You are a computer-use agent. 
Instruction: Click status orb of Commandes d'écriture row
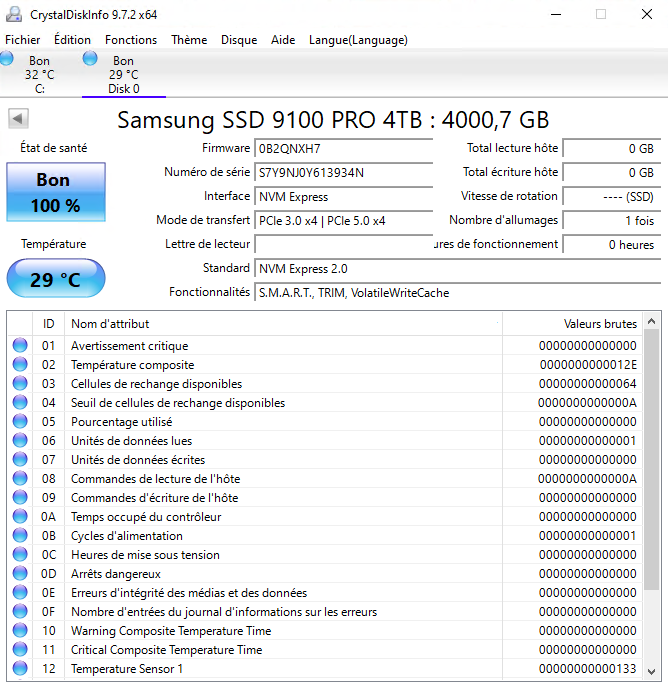click(x=20, y=497)
